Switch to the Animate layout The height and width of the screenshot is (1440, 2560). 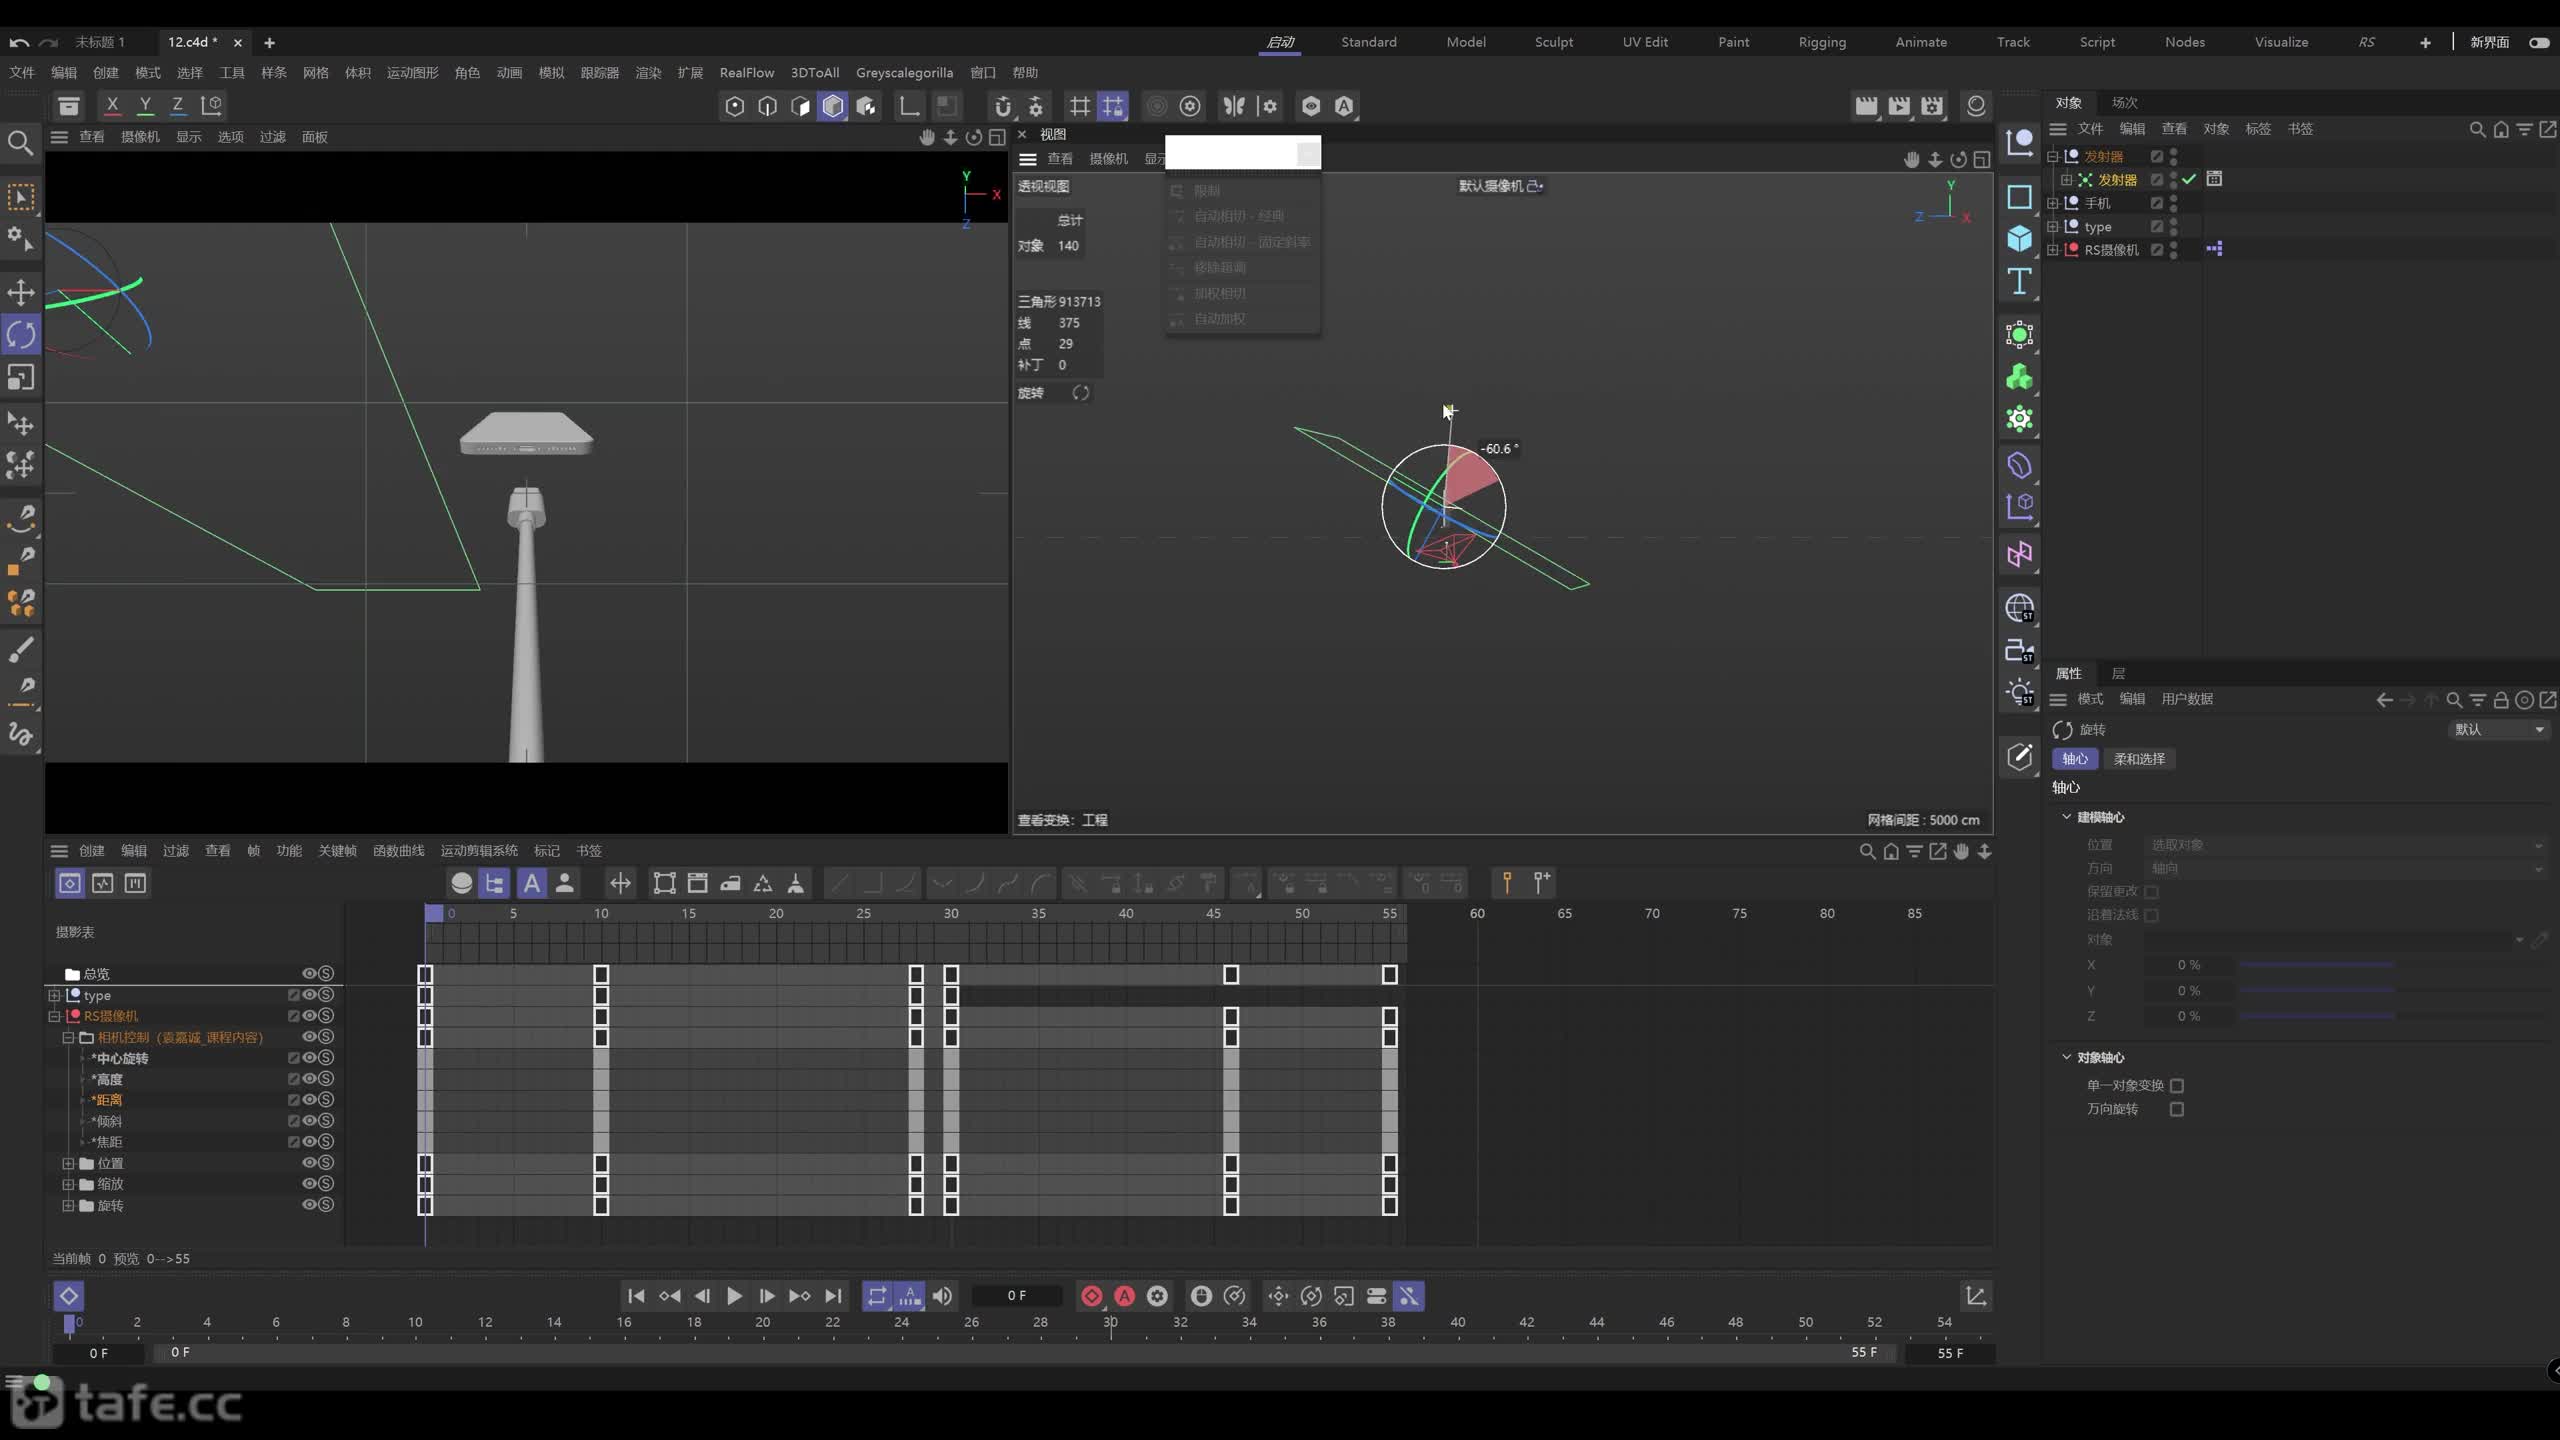1921,42
